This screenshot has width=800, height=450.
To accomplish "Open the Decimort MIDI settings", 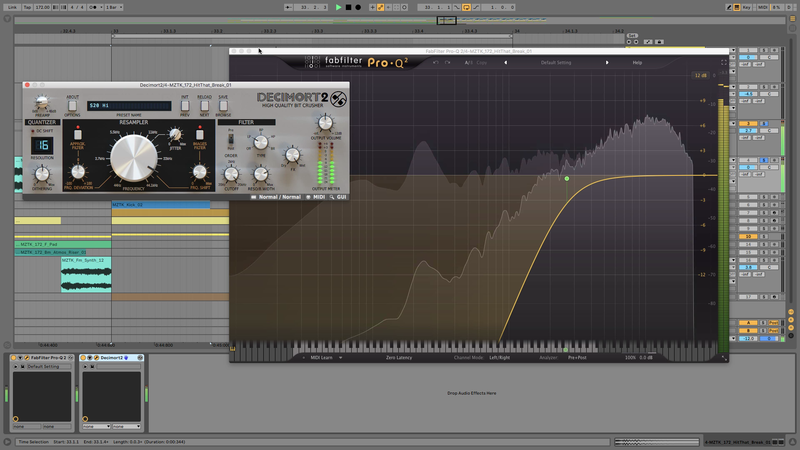I will pos(316,197).
